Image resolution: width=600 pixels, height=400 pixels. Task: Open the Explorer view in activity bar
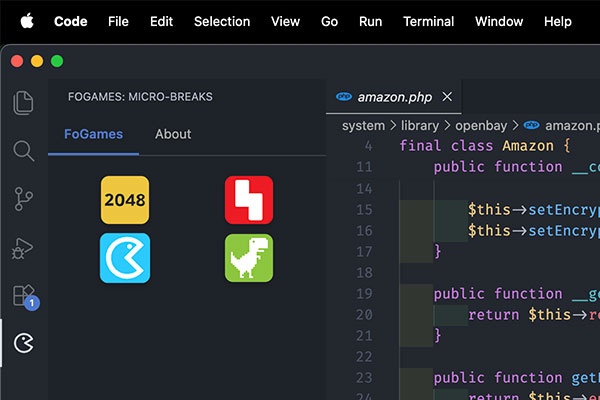point(24,102)
